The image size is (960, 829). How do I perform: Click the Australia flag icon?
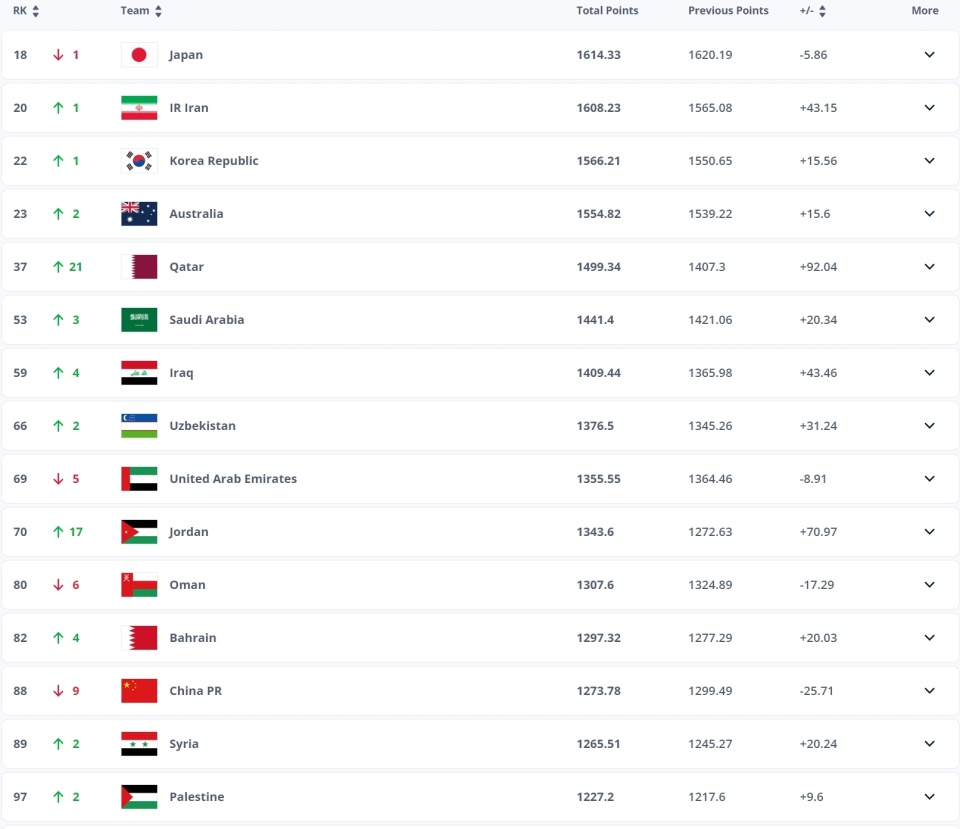[x=139, y=213]
